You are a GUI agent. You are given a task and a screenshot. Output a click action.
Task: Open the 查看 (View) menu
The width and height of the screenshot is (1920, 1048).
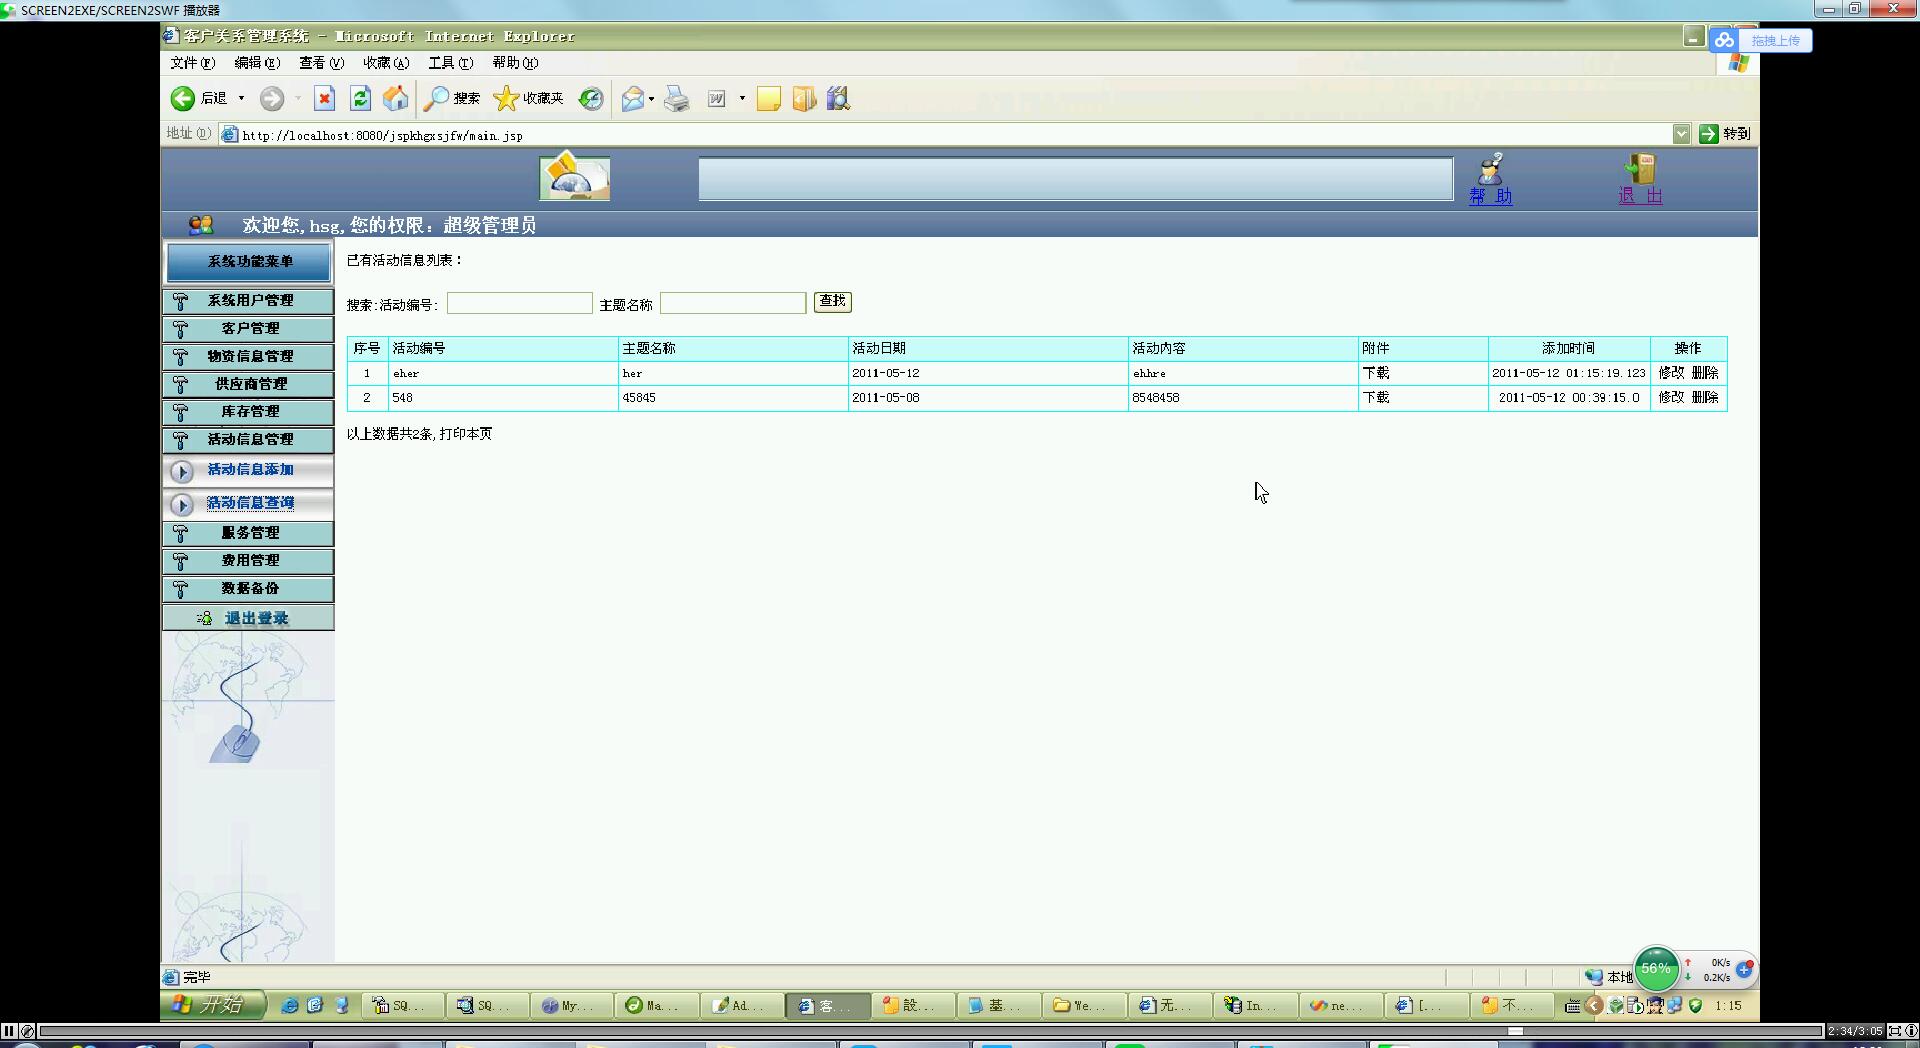coord(321,63)
